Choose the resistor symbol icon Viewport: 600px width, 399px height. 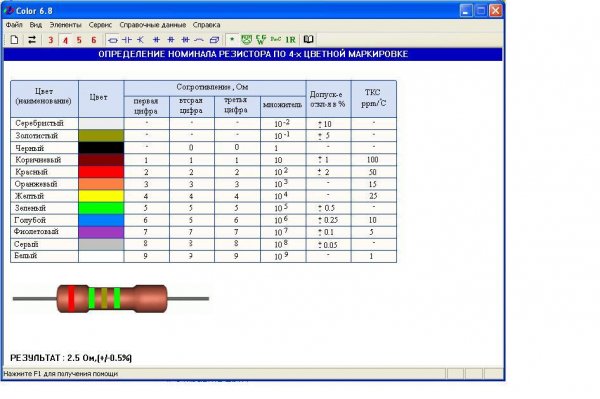(x=112, y=40)
